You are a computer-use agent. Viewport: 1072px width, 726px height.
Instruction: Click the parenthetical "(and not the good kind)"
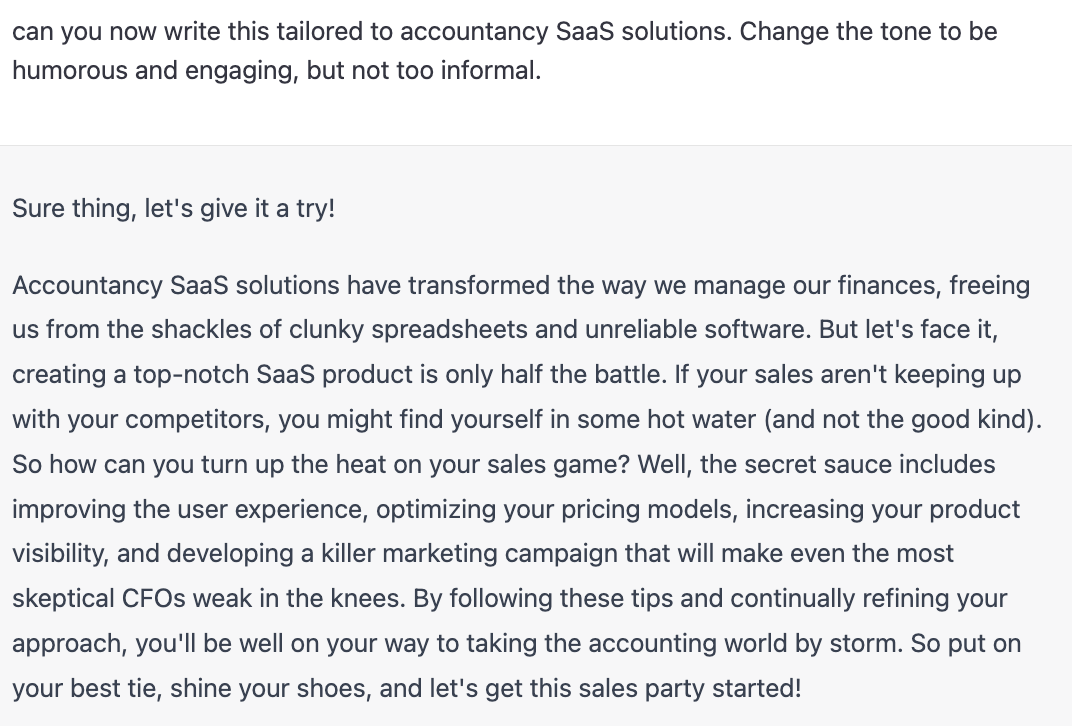pos(899,420)
